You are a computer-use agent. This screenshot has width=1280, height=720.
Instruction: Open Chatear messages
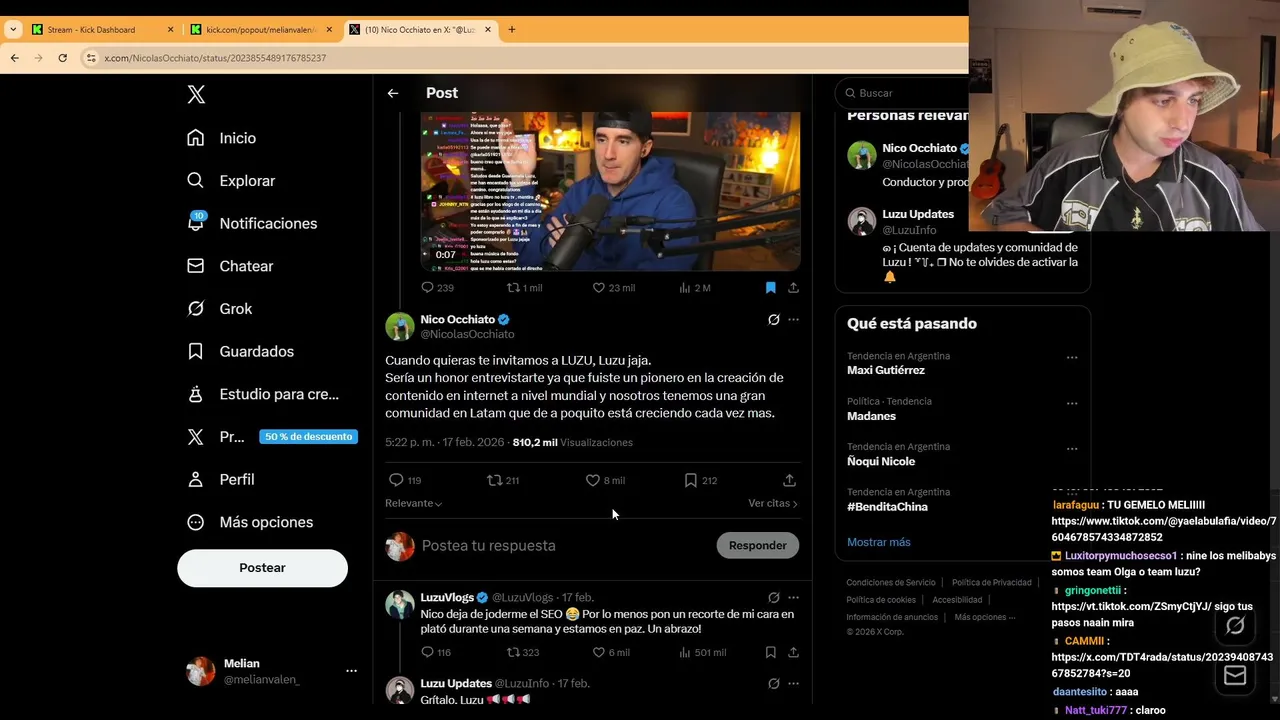click(x=230, y=266)
